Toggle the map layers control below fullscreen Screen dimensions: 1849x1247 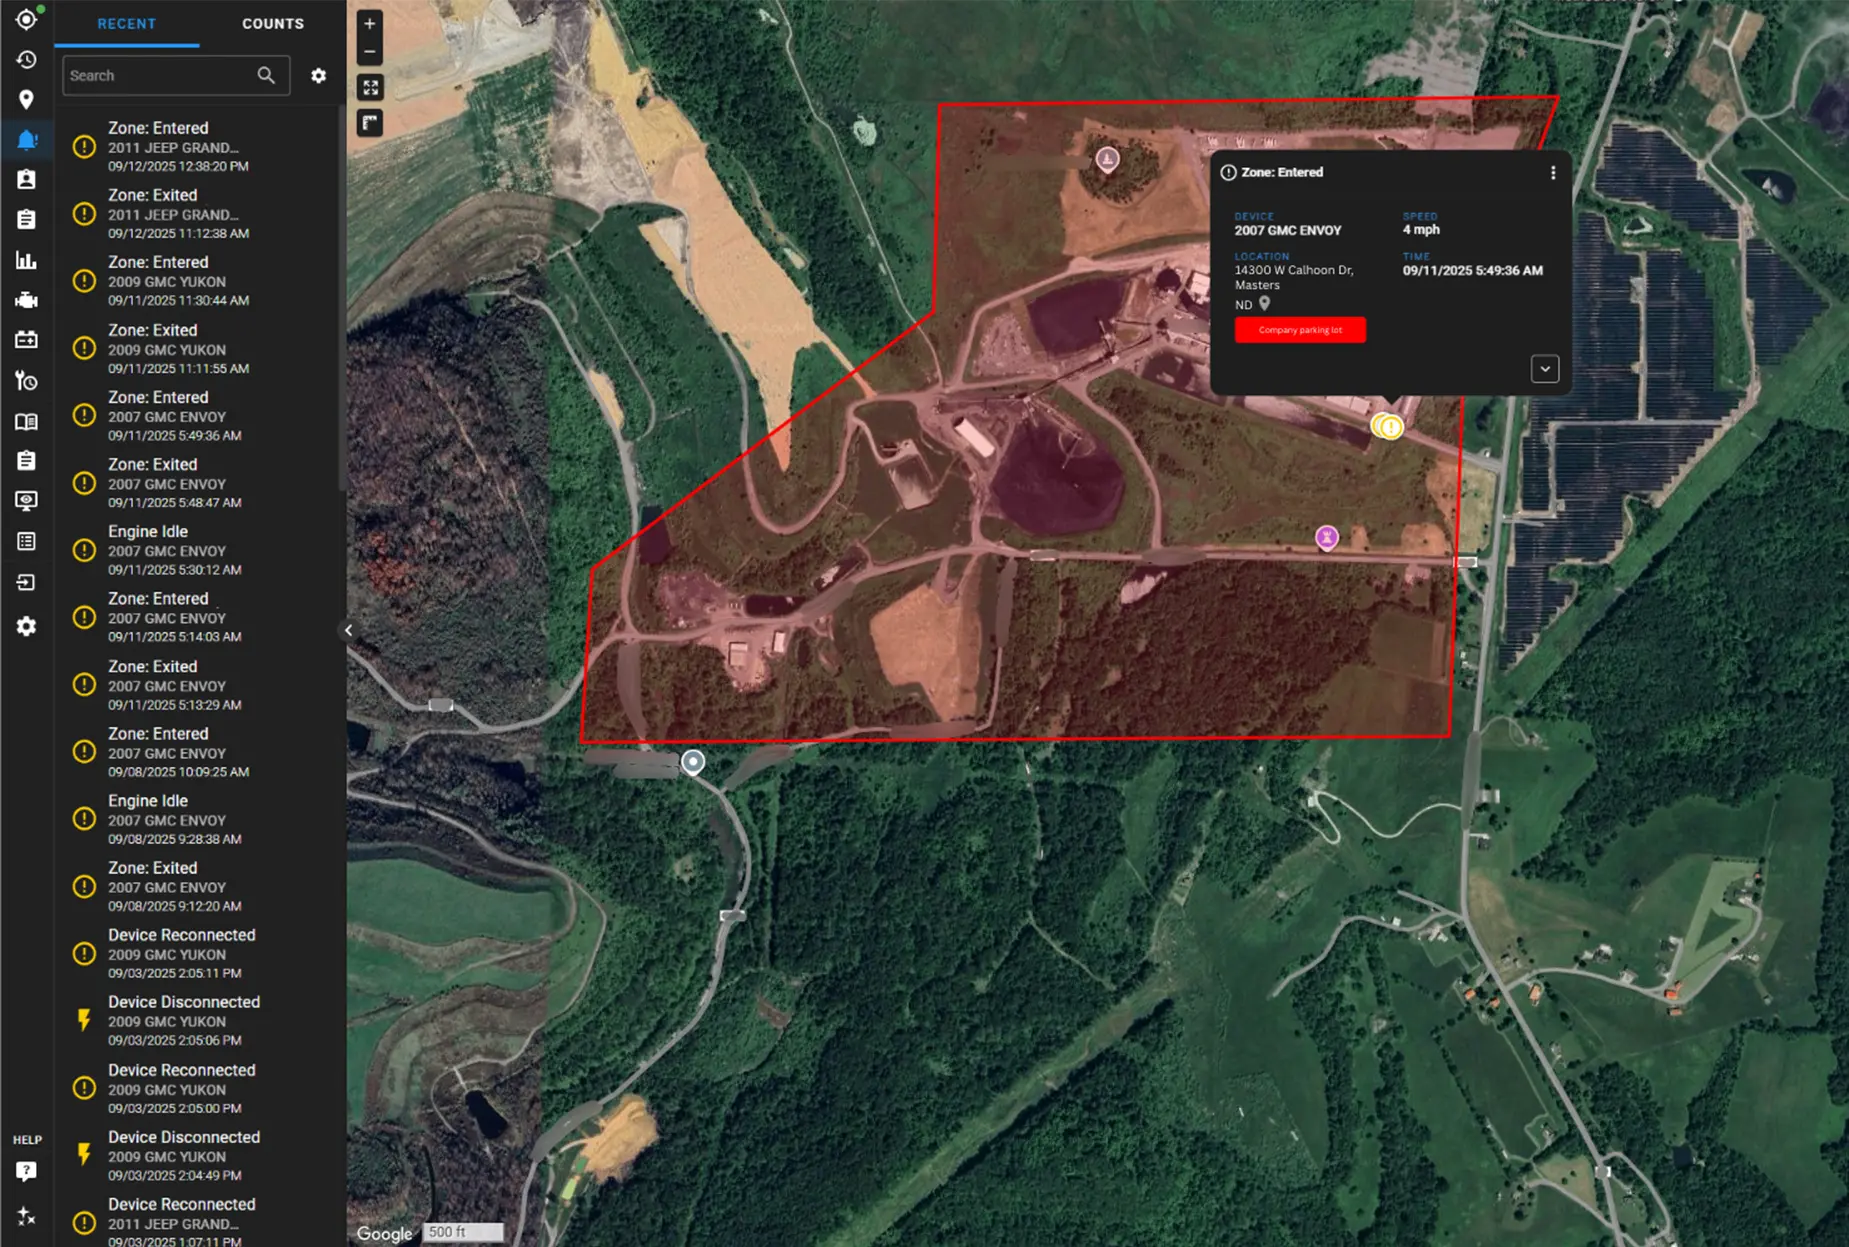369,123
